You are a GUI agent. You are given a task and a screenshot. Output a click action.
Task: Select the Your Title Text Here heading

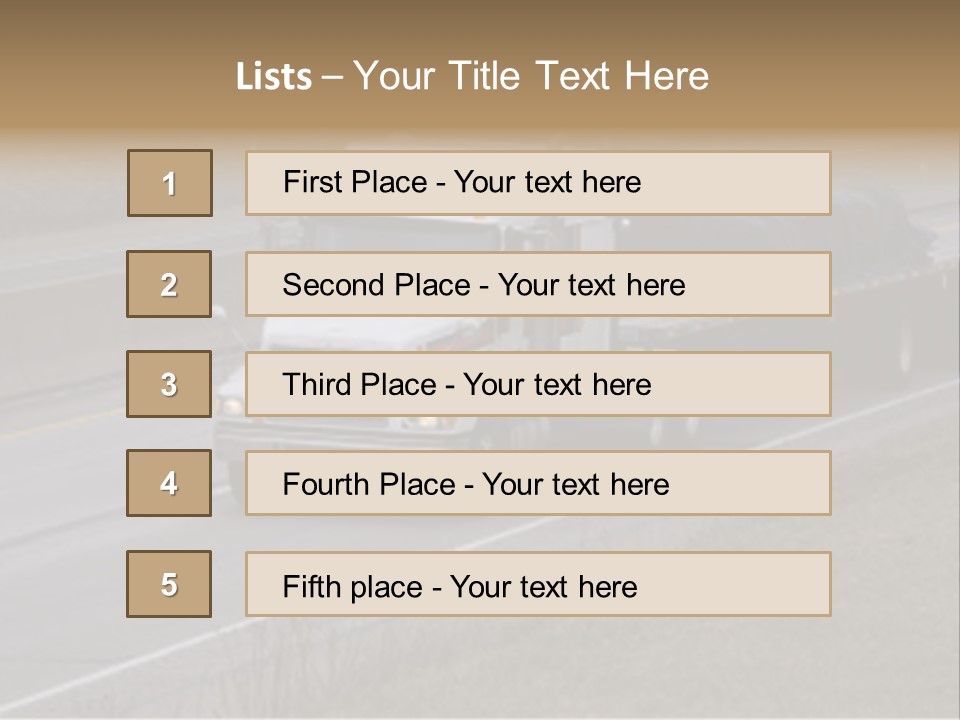(531, 76)
